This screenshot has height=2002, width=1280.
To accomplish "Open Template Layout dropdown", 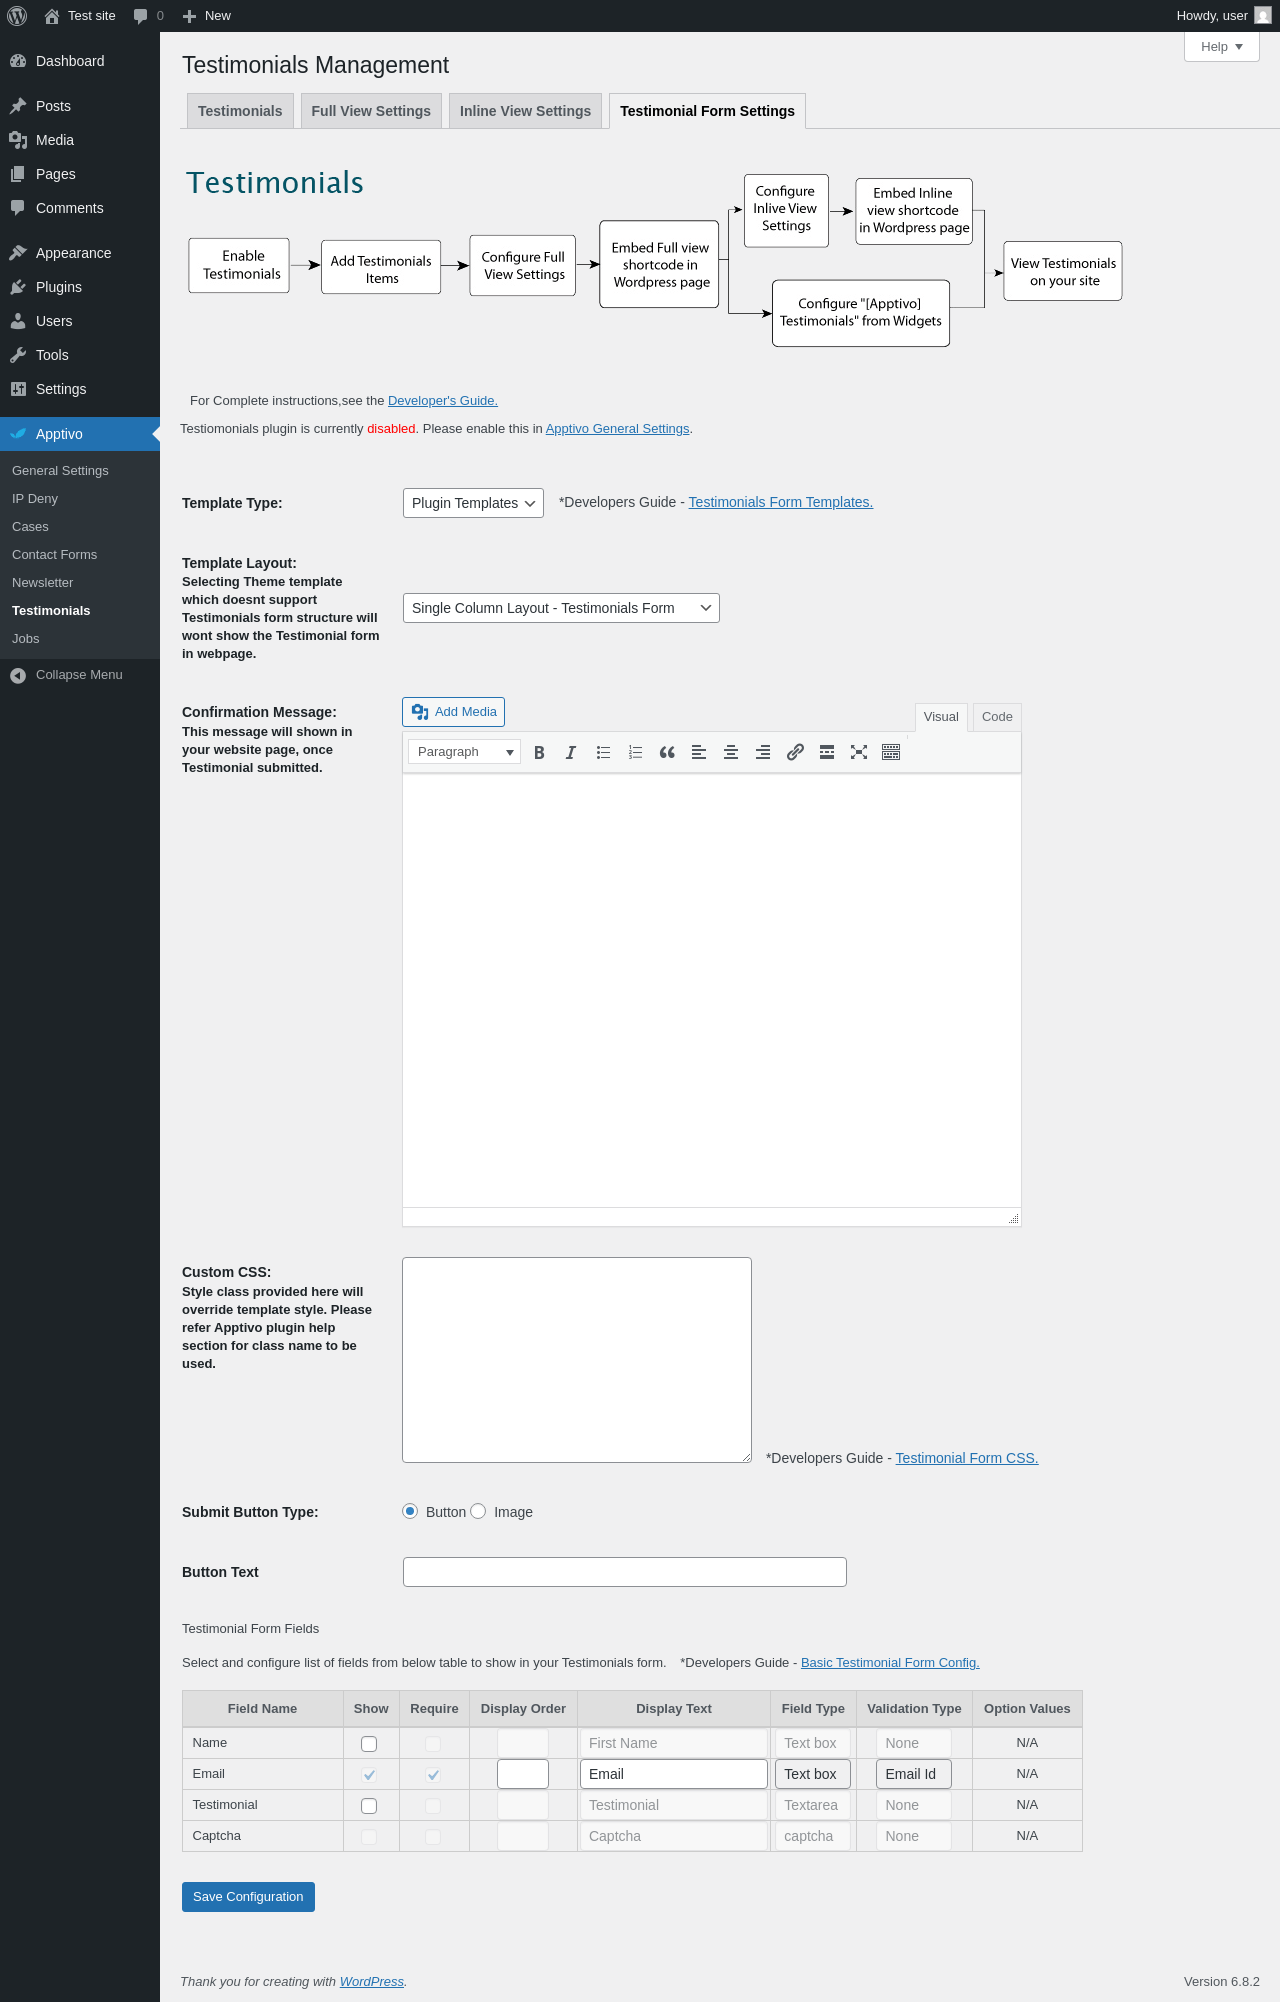I will tap(561, 608).
